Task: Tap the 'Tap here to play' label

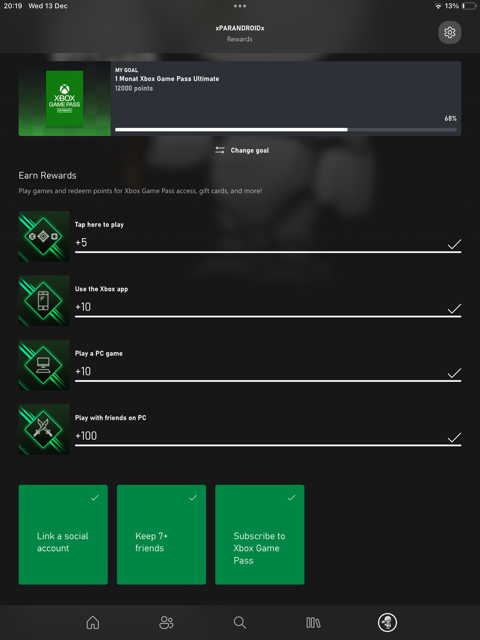Action: click(x=99, y=224)
